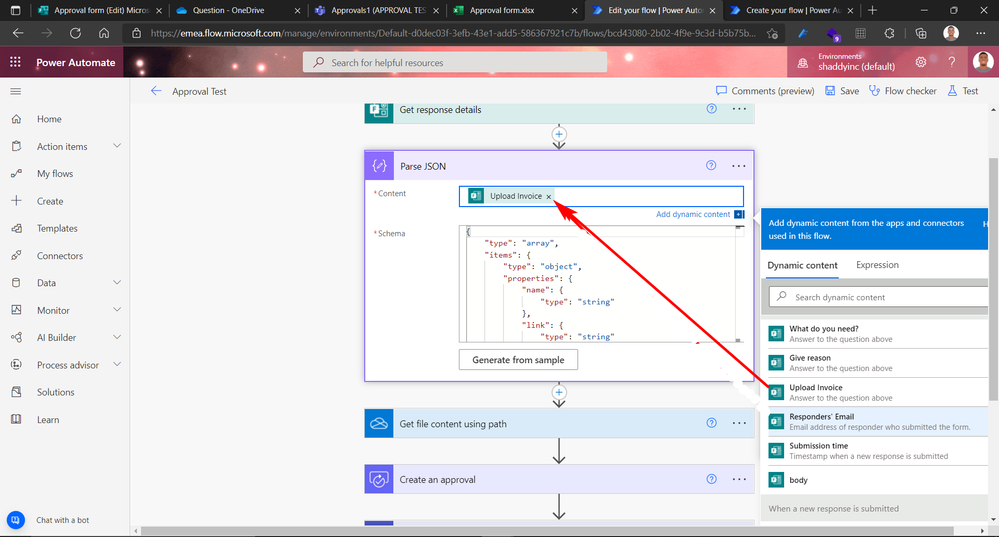Open Comments (preview) pane
The height and width of the screenshot is (537, 999).
pyautogui.click(x=765, y=91)
